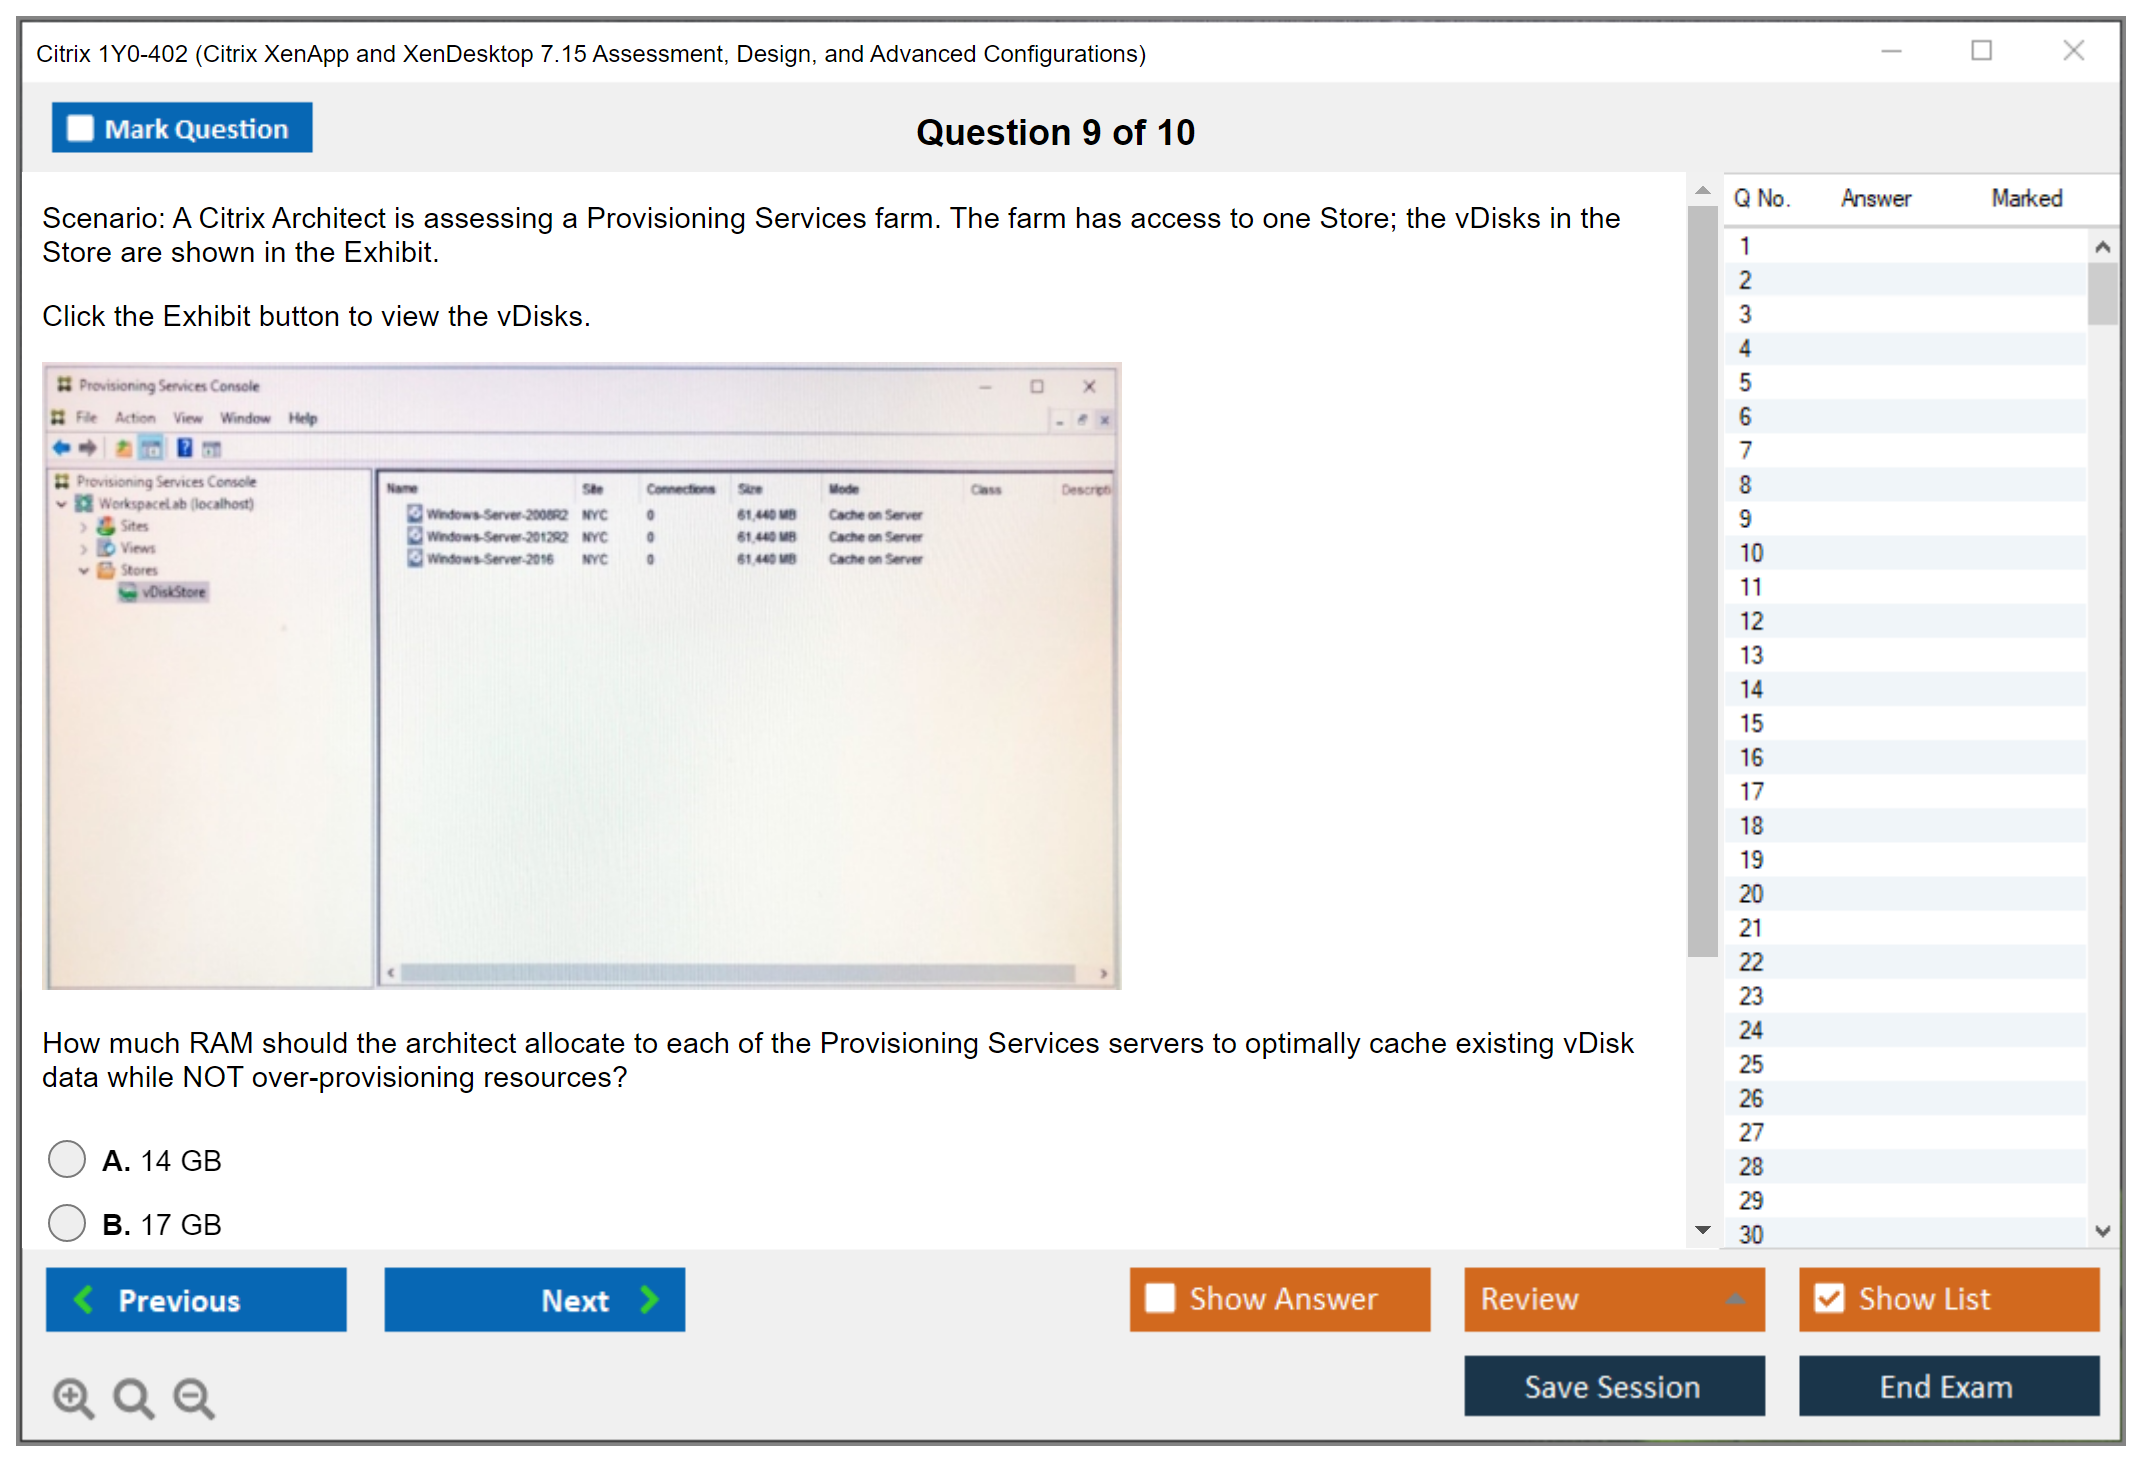
Task: Click the Marked column header
Action: (x=2026, y=198)
